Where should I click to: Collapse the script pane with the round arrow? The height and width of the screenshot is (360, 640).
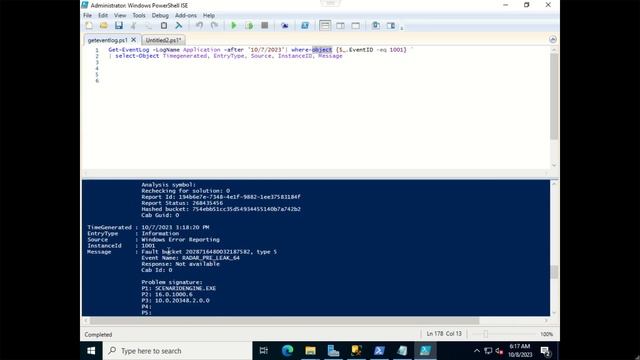coord(553,39)
